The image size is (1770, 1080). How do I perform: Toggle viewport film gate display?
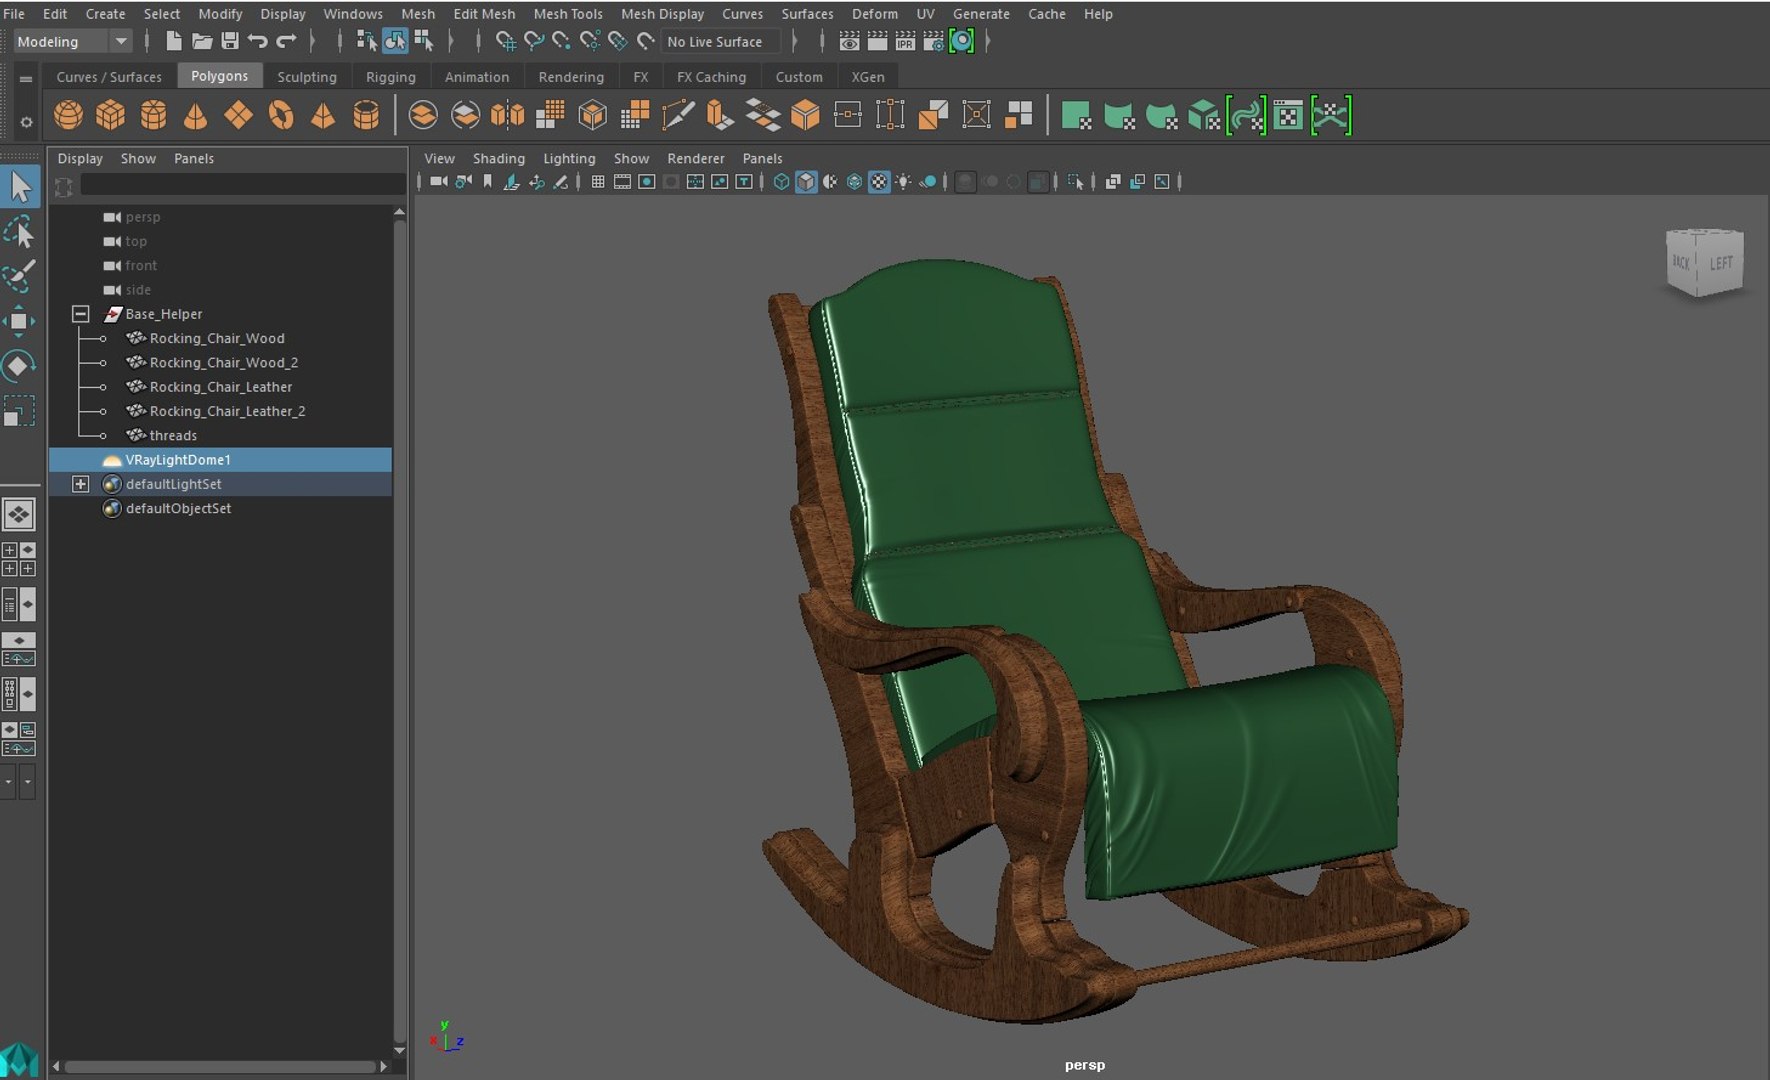click(622, 182)
